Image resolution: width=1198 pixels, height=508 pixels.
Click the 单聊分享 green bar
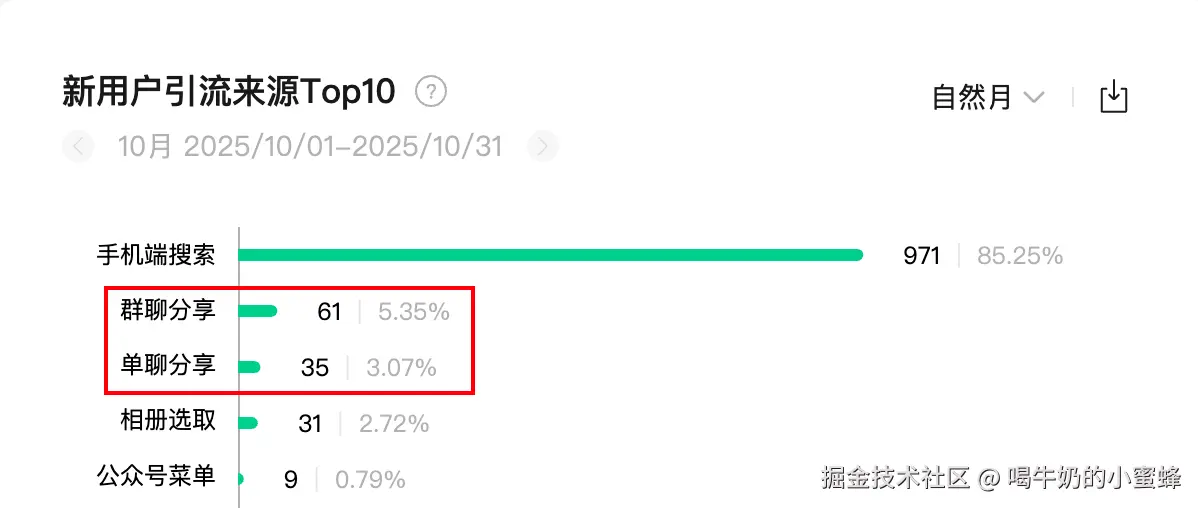click(249, 367)
